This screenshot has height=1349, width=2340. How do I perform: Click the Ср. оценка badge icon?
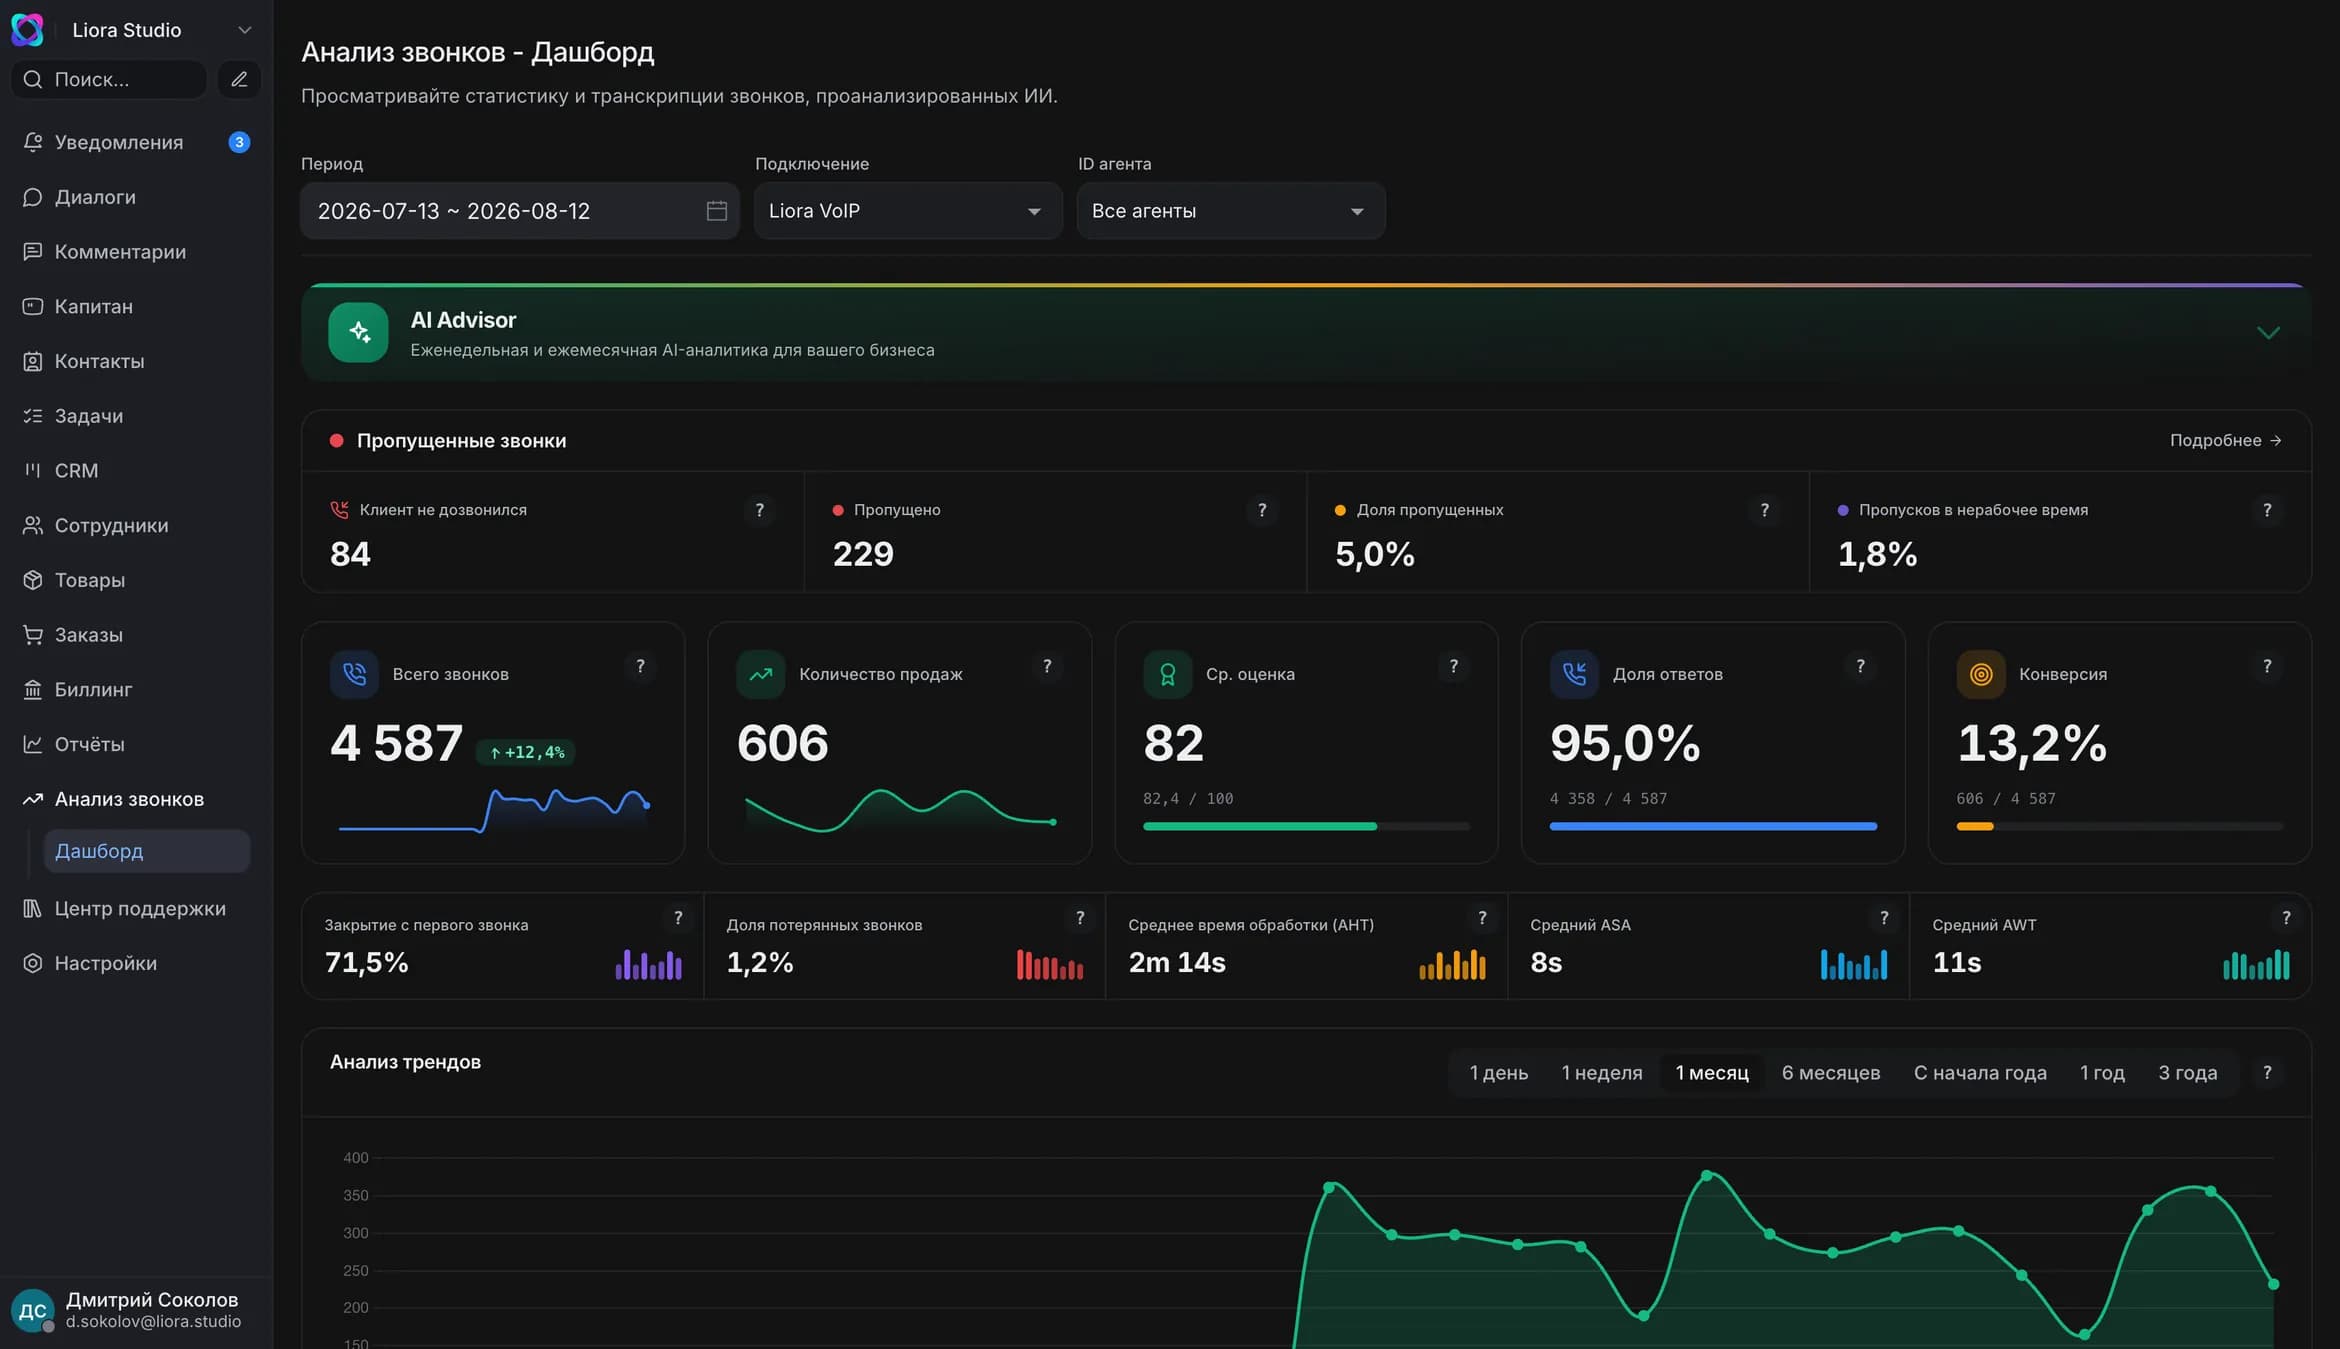(1168, 674)
